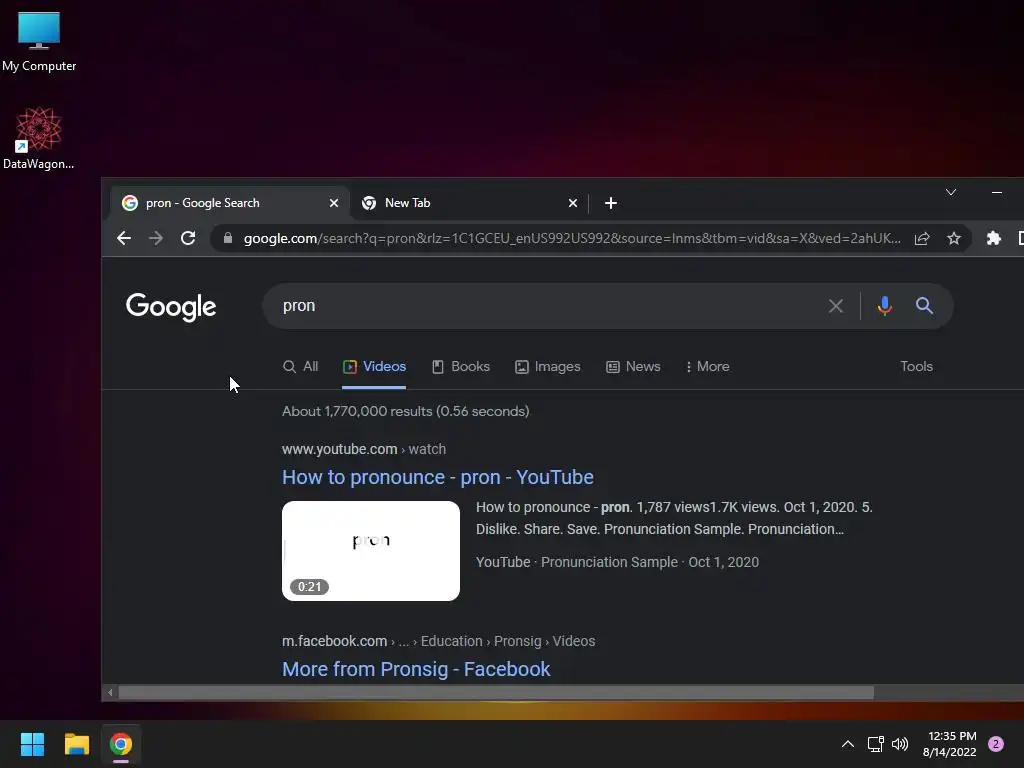Switch to the New Tab tab
1024x768 pixels.
(469, 203)
